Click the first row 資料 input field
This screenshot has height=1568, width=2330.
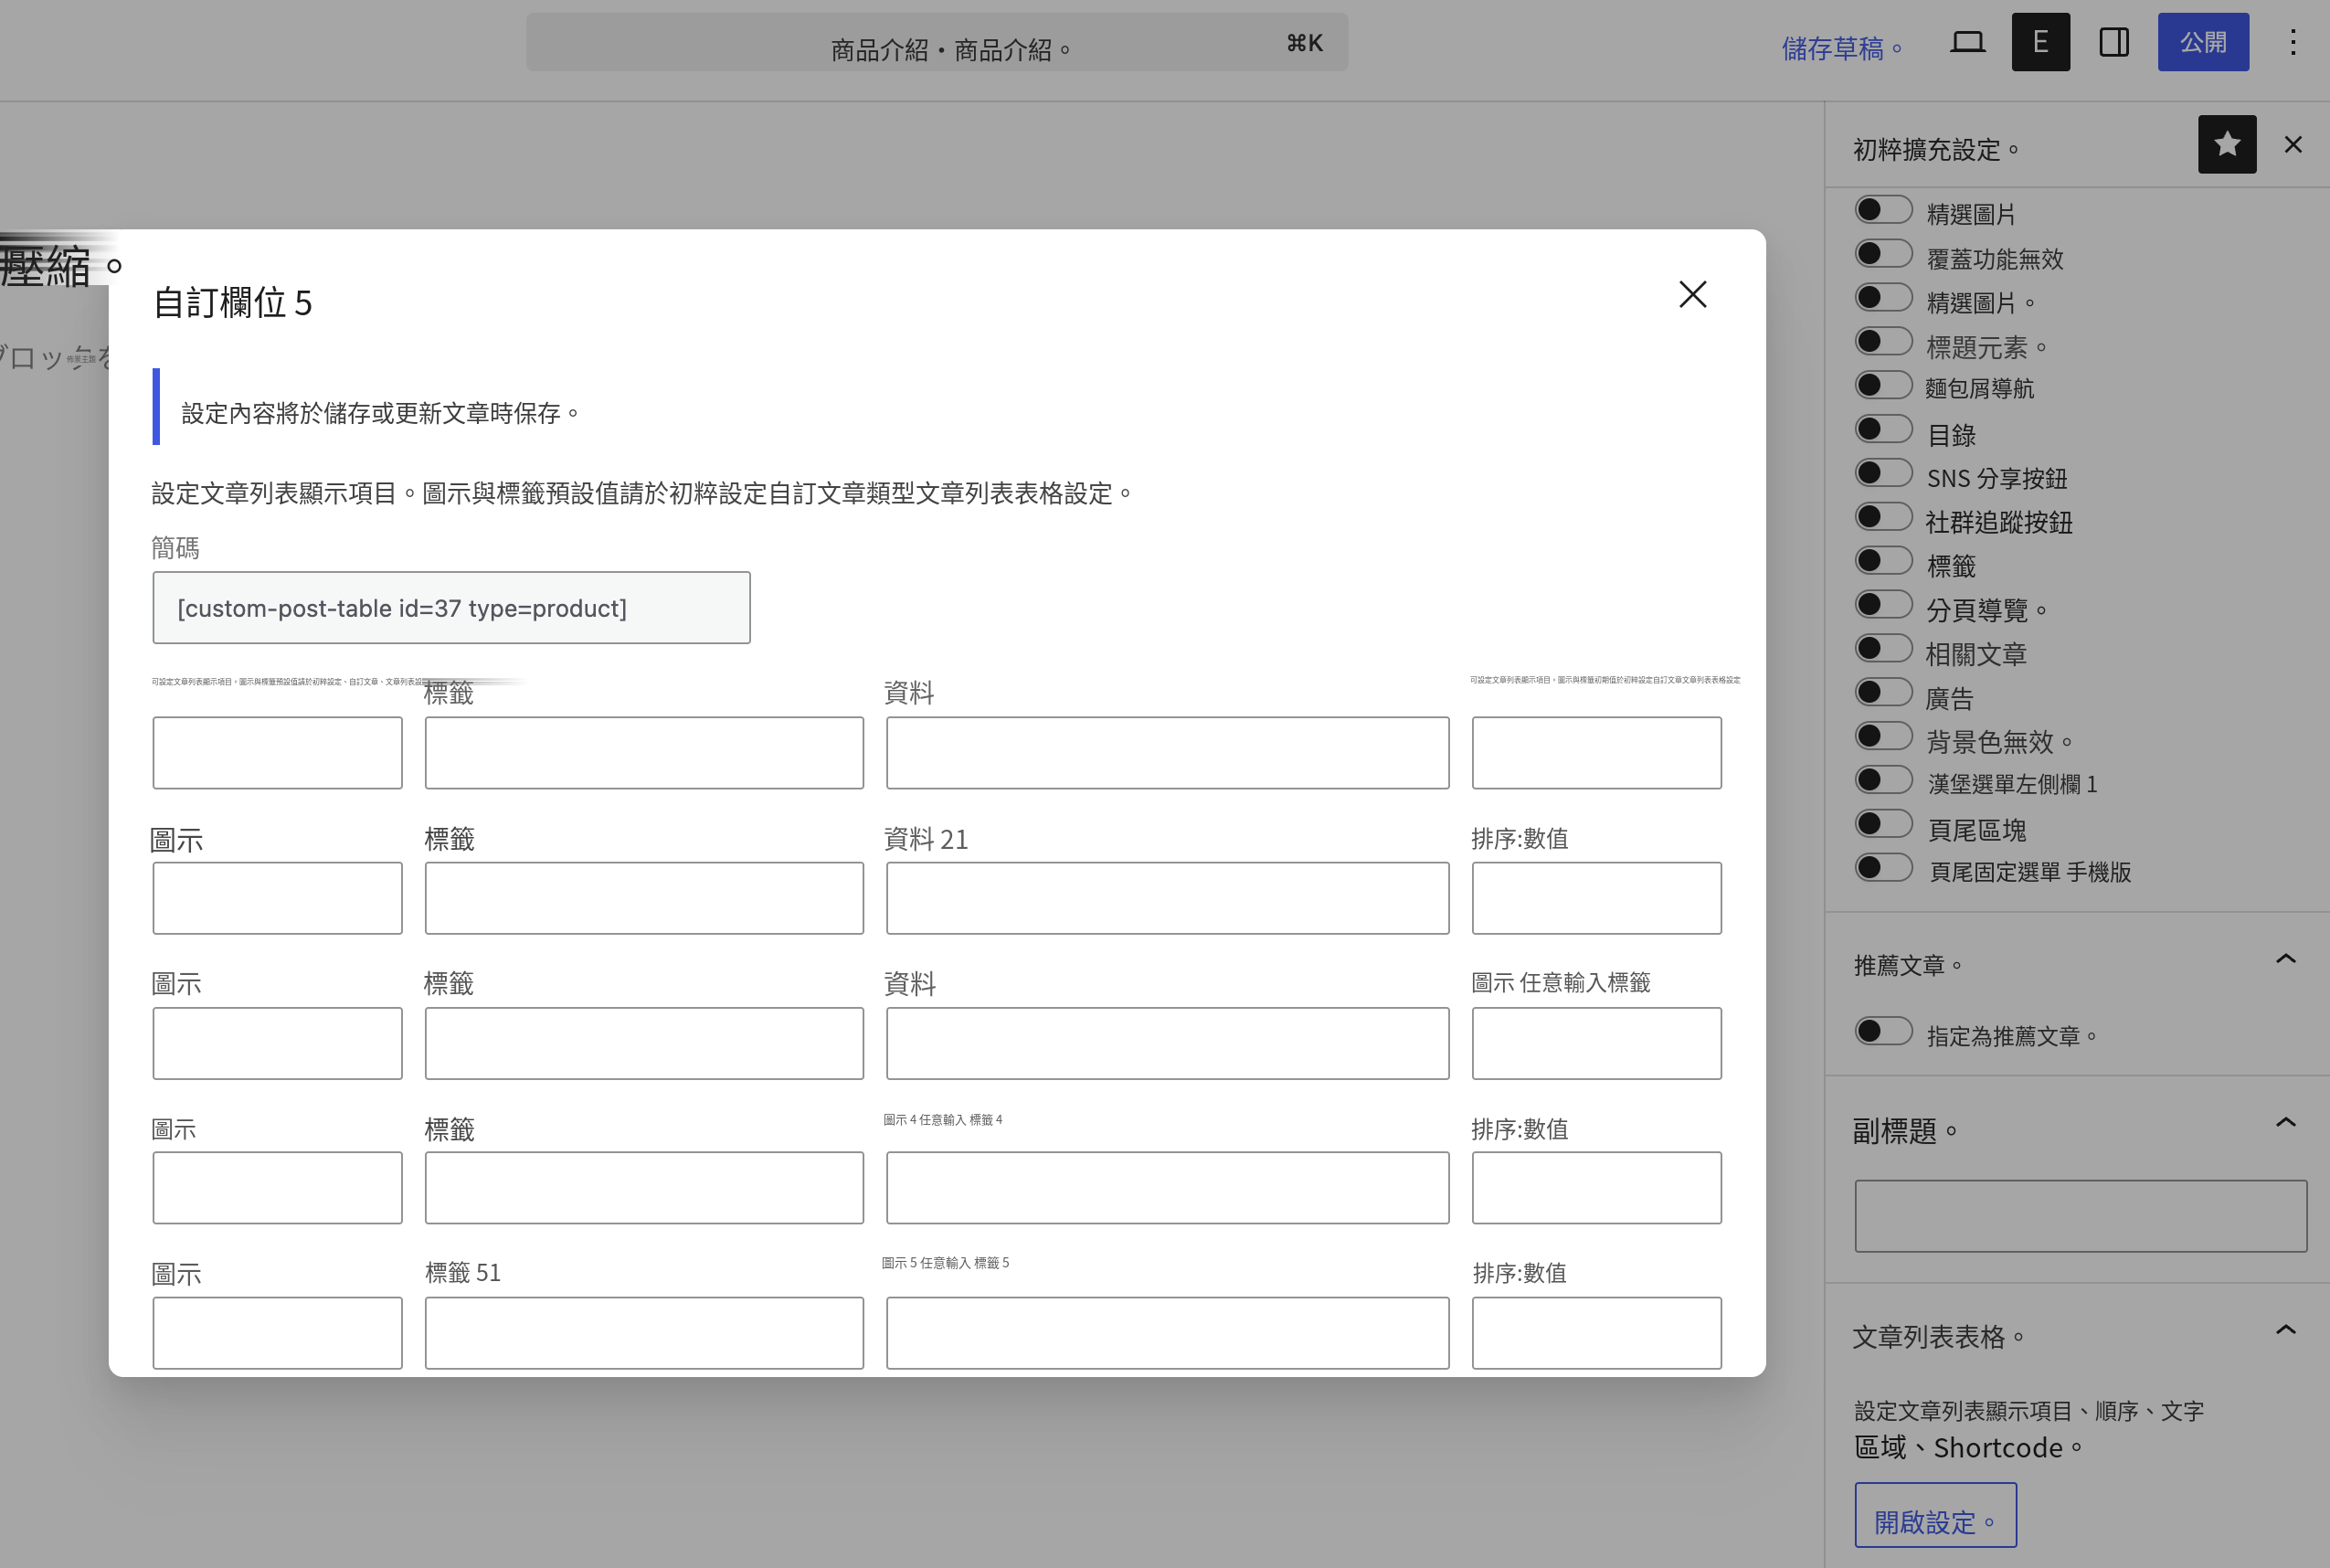pos(1167,753)
